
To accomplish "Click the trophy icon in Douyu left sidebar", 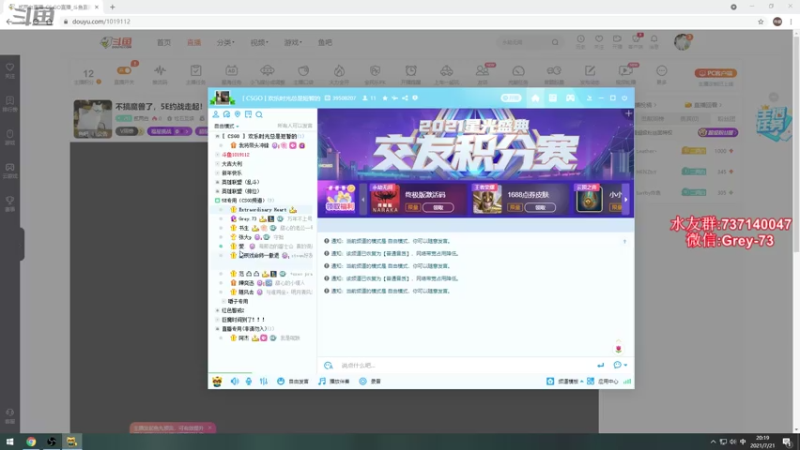I will coord(10,203).
